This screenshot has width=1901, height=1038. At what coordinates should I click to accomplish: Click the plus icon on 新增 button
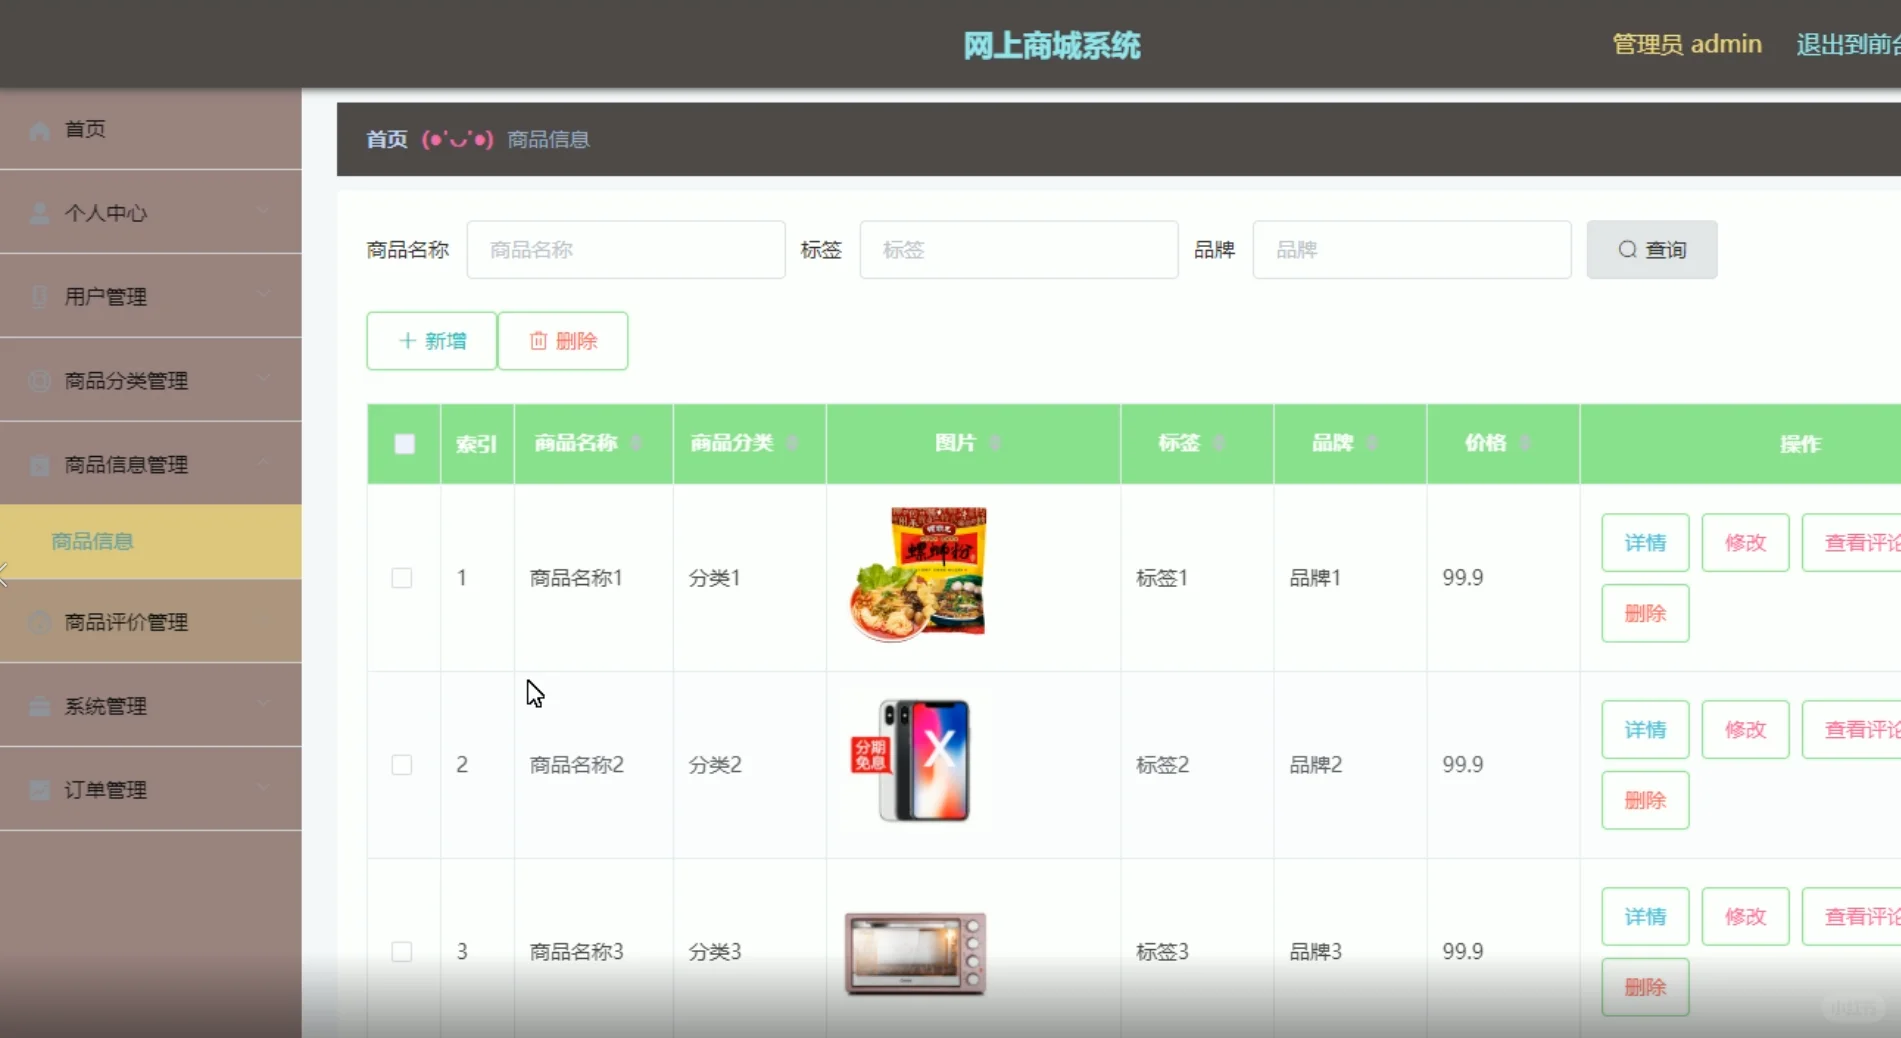[405, 340]
